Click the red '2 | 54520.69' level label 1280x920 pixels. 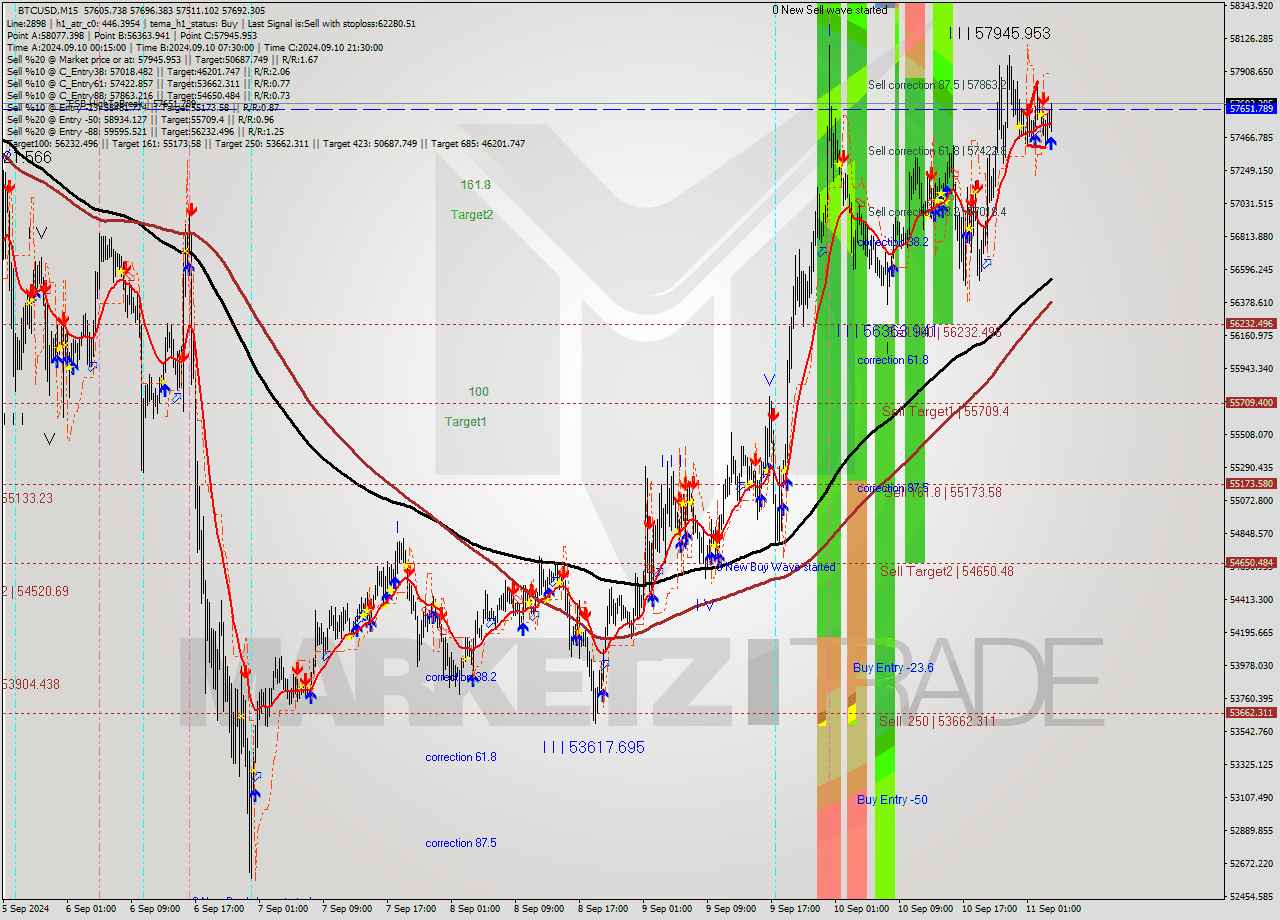35,591
